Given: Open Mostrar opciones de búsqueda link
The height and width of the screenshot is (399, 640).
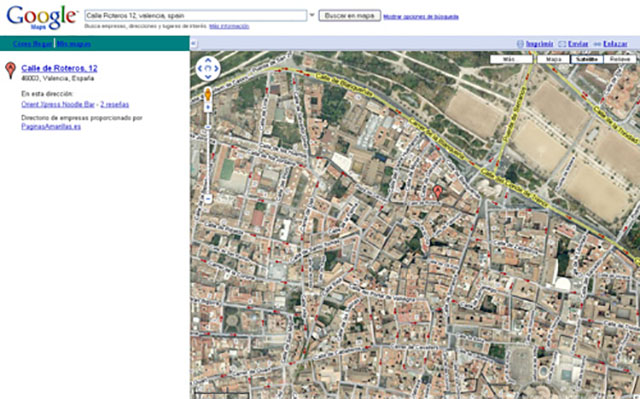Looking at the screenshot, I should 421,17.
